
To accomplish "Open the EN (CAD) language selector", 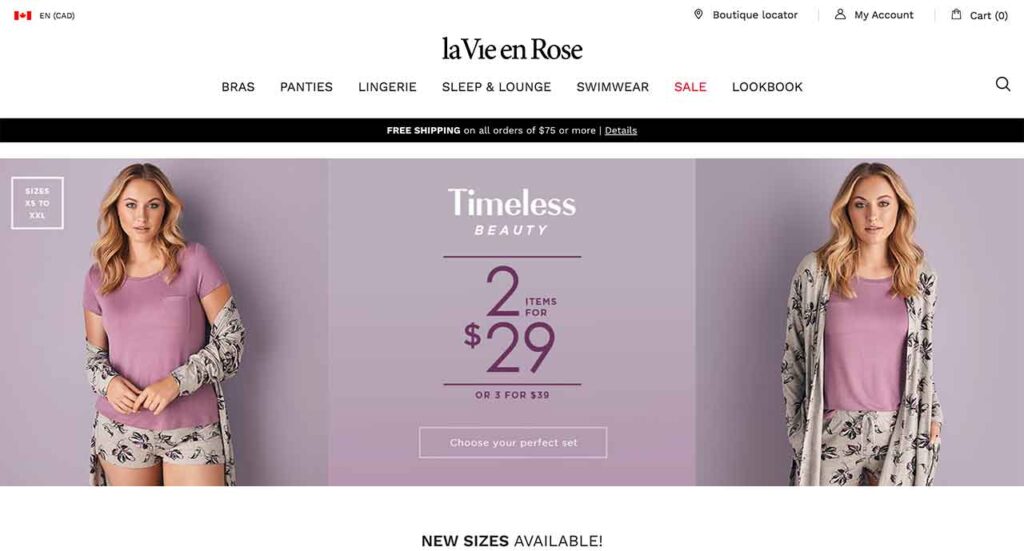I will point(57,16).
